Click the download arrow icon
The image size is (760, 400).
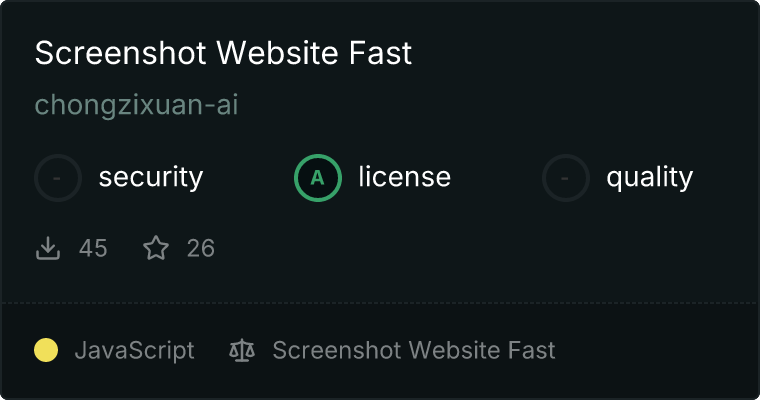pos(48,248)
